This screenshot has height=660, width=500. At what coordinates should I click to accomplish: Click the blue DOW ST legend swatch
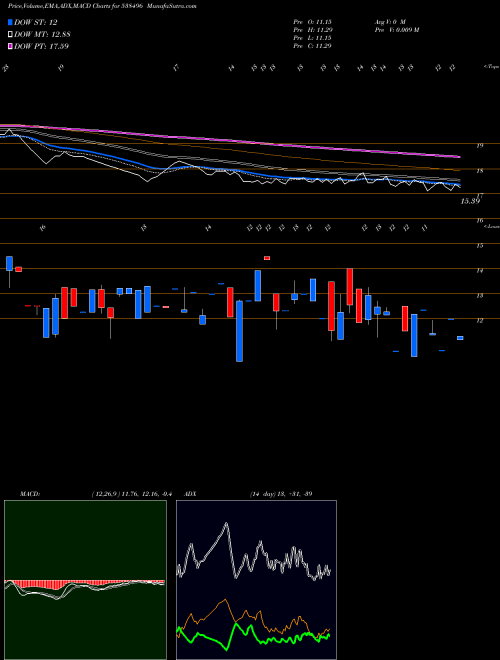coord(11,22)
